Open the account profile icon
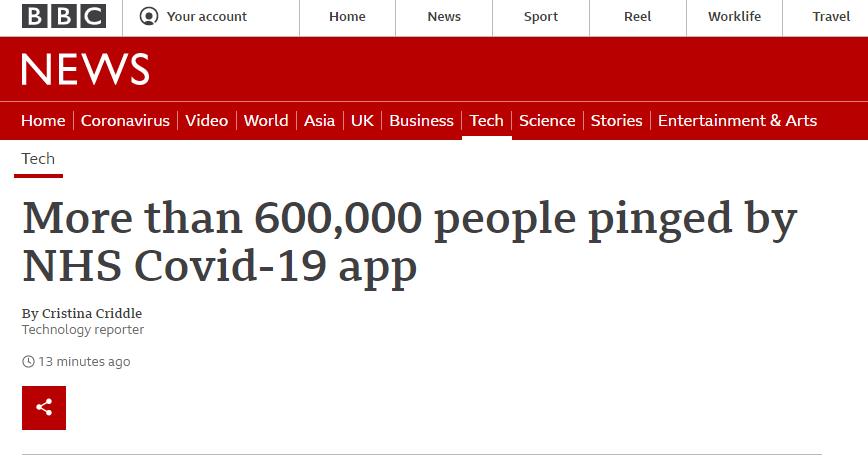The width and height of the screenshot is (868, 458). 149,17
